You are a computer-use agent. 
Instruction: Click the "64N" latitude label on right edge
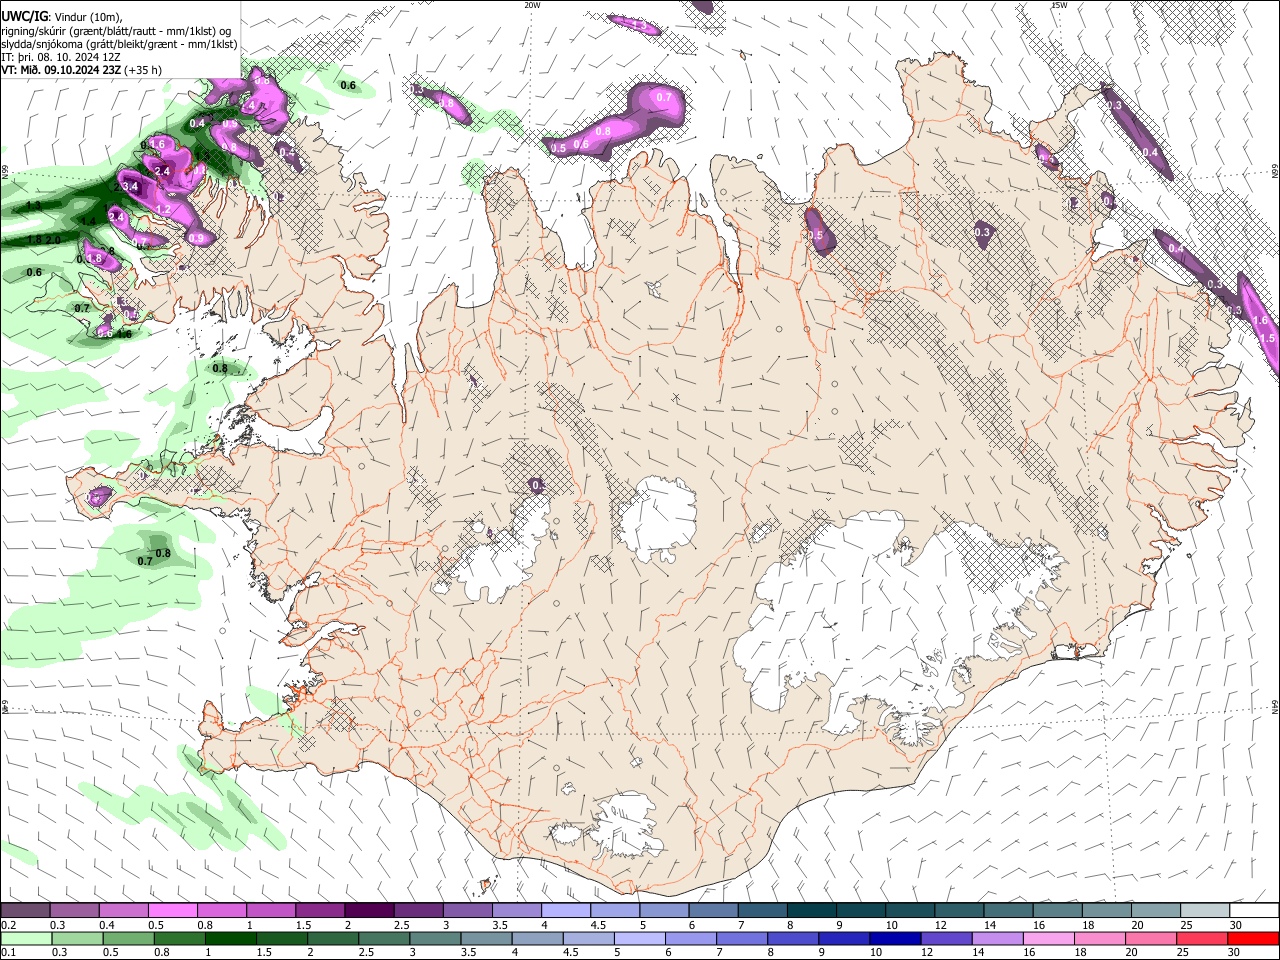click(x=1275, y=707)
